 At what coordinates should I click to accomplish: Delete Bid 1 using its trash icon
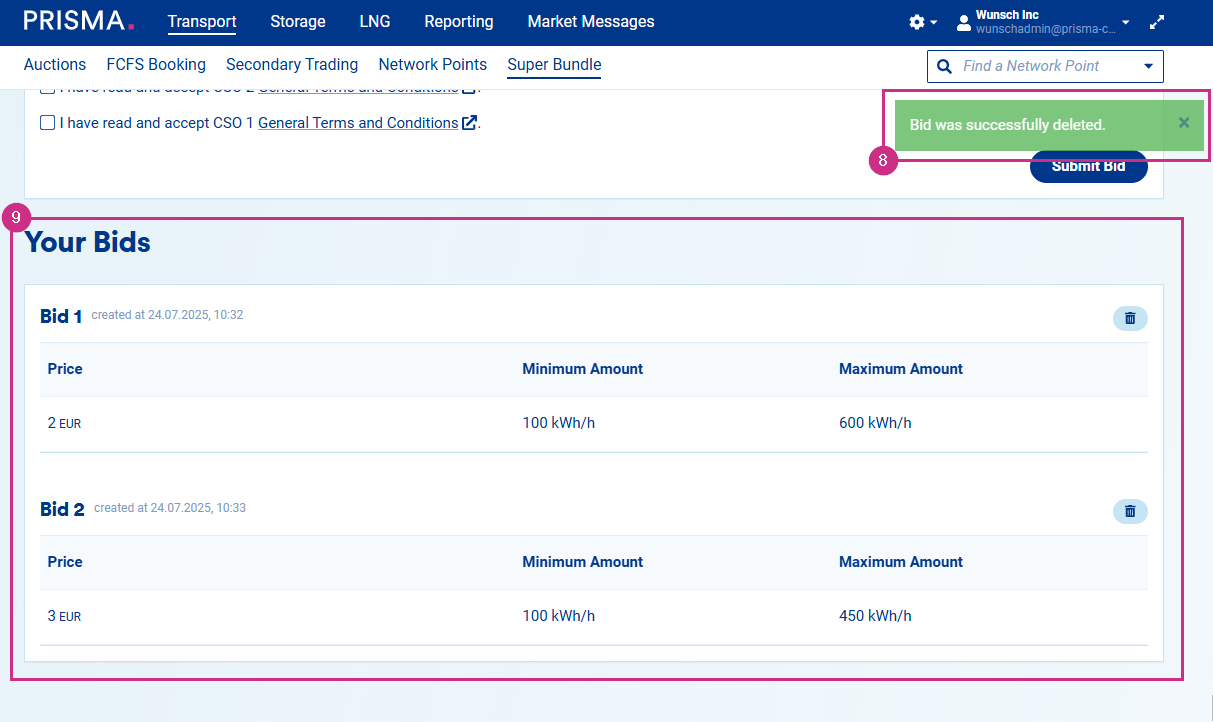click(1130, 318)
